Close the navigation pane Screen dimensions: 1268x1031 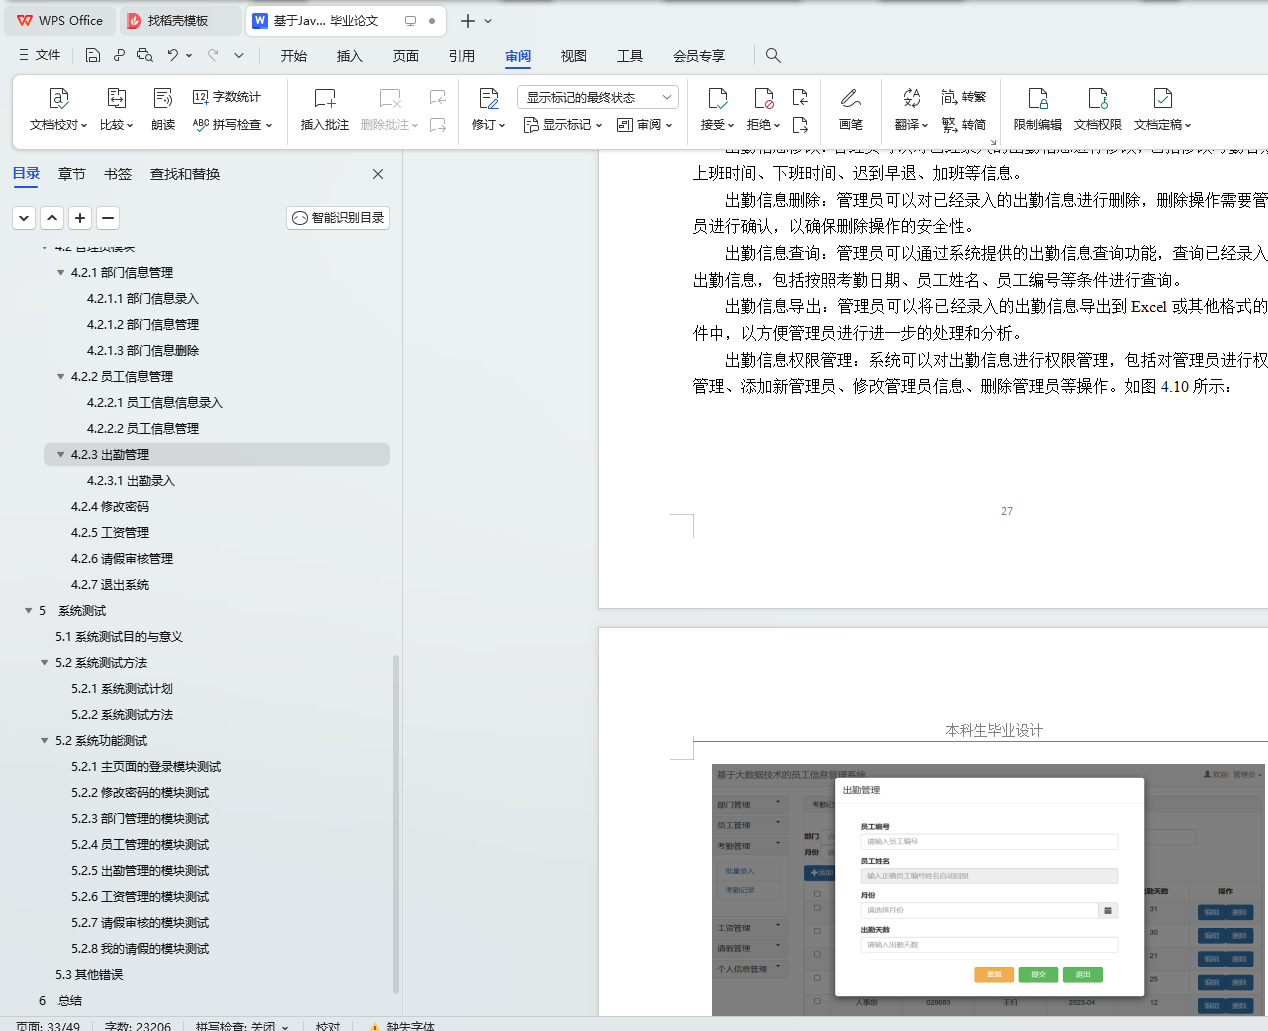click(x=378, y=174)
